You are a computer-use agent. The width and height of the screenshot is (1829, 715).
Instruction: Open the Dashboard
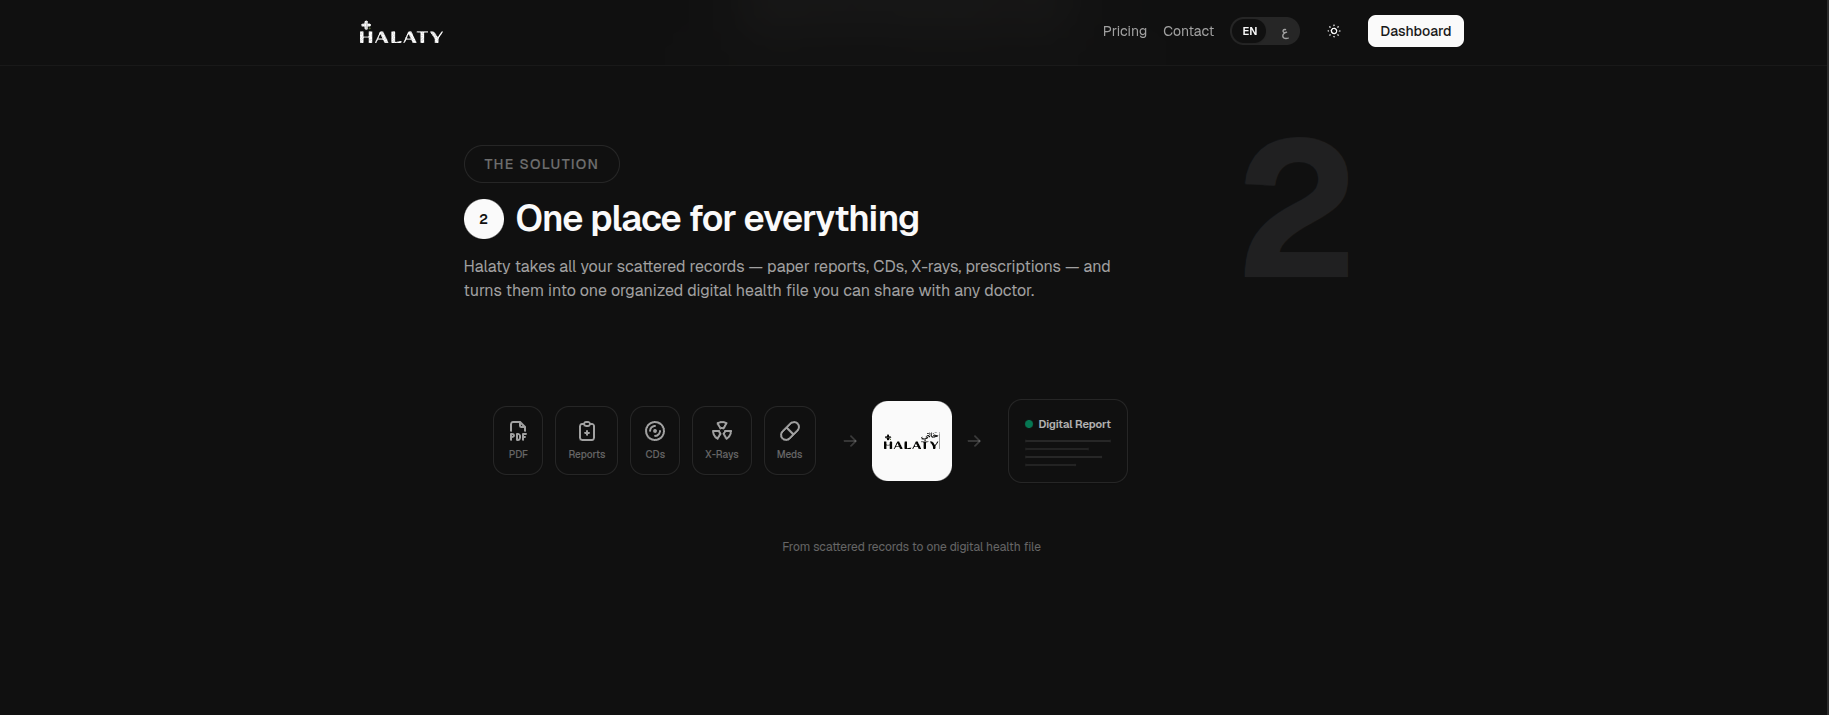pos(1415,31)
